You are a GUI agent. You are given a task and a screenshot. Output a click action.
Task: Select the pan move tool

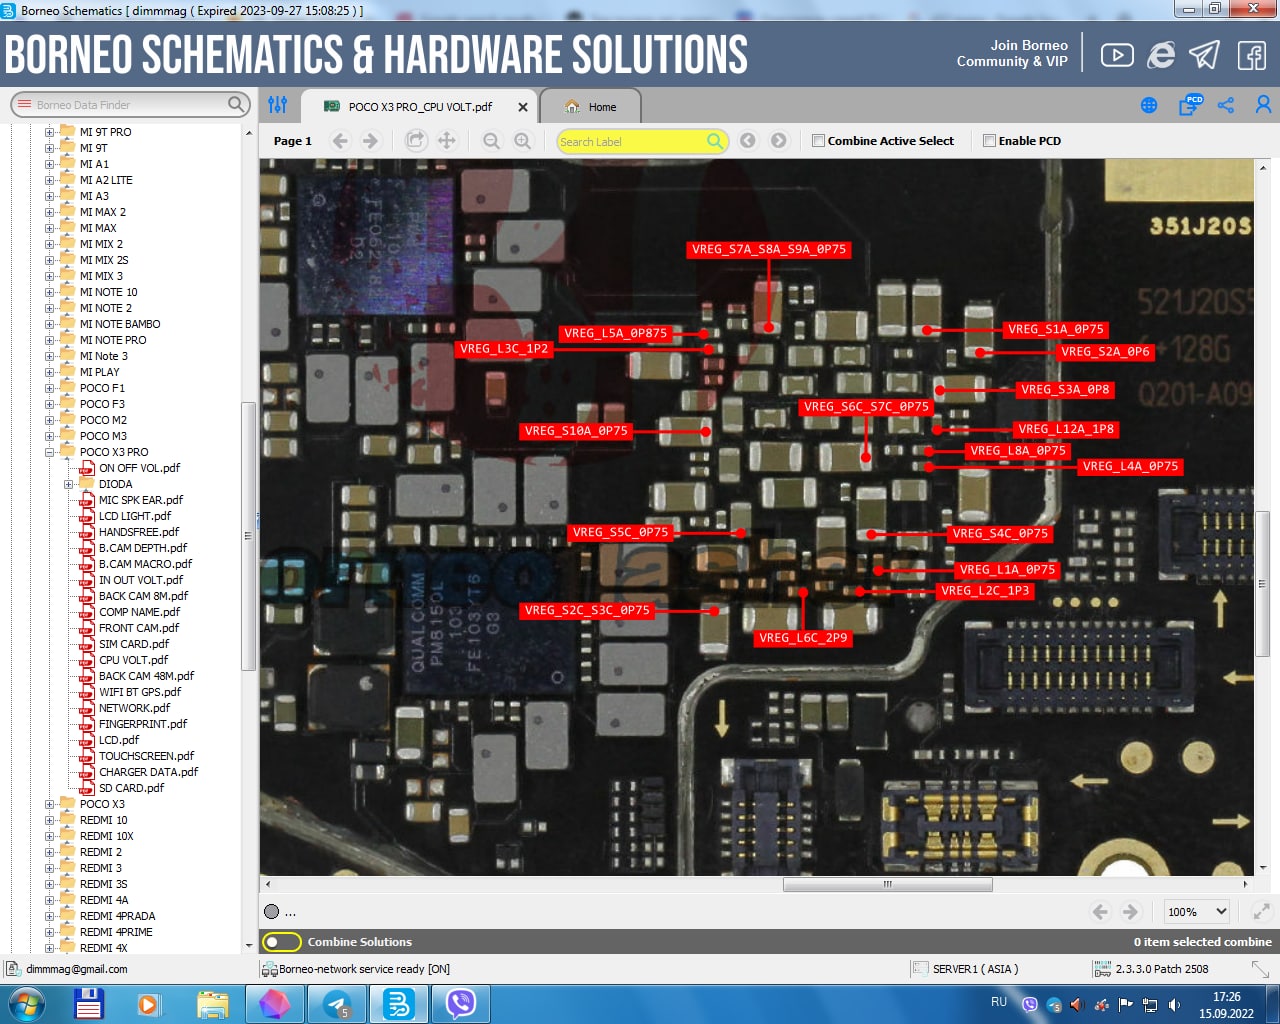tap(447, 141)
